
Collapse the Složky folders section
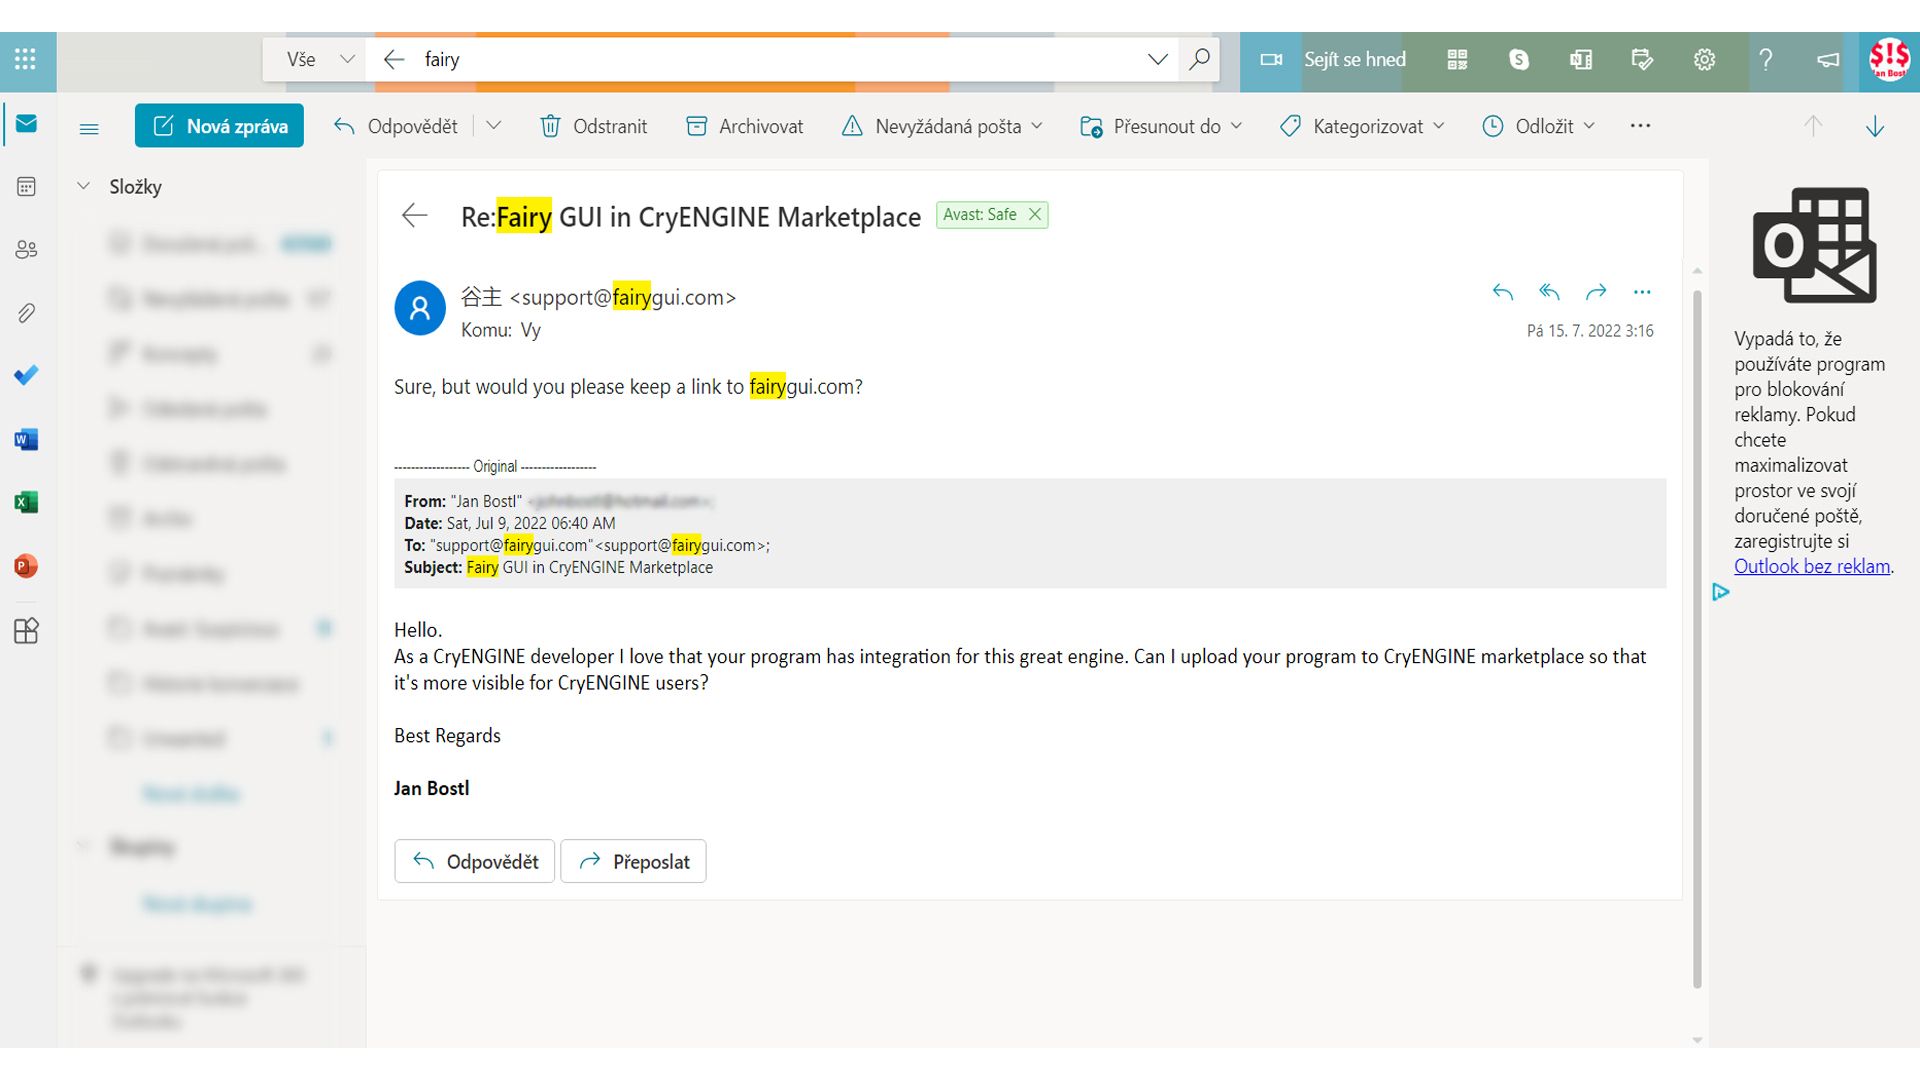tap(84, 186)
